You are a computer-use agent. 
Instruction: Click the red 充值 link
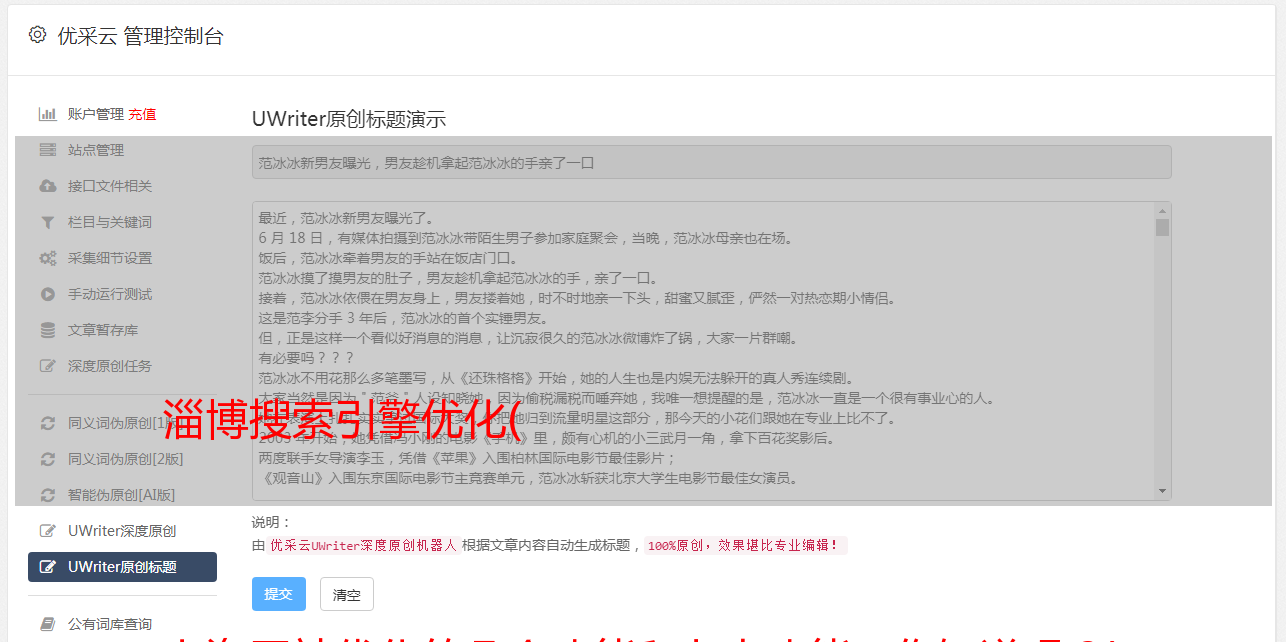click(142, 114)
